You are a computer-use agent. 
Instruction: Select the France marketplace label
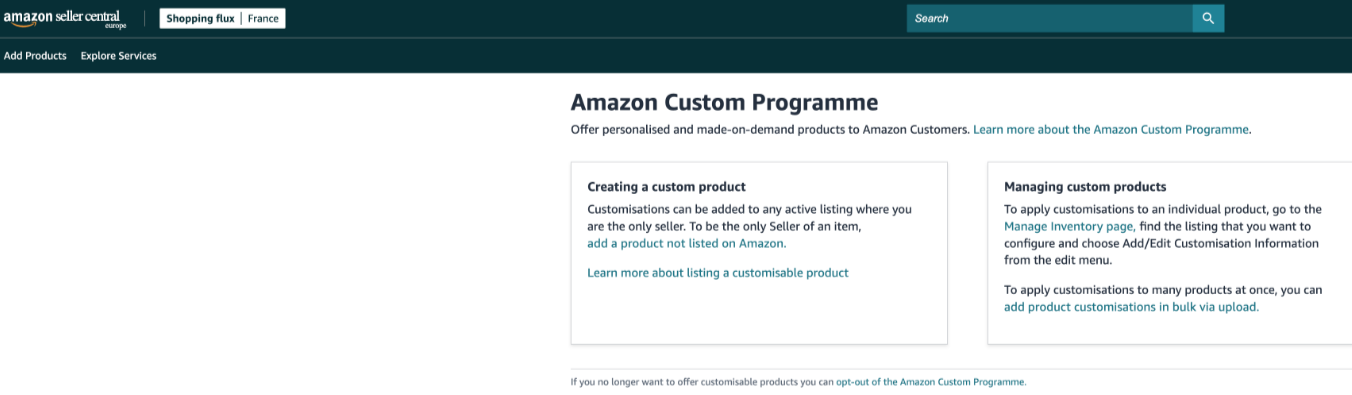point(263,18)
